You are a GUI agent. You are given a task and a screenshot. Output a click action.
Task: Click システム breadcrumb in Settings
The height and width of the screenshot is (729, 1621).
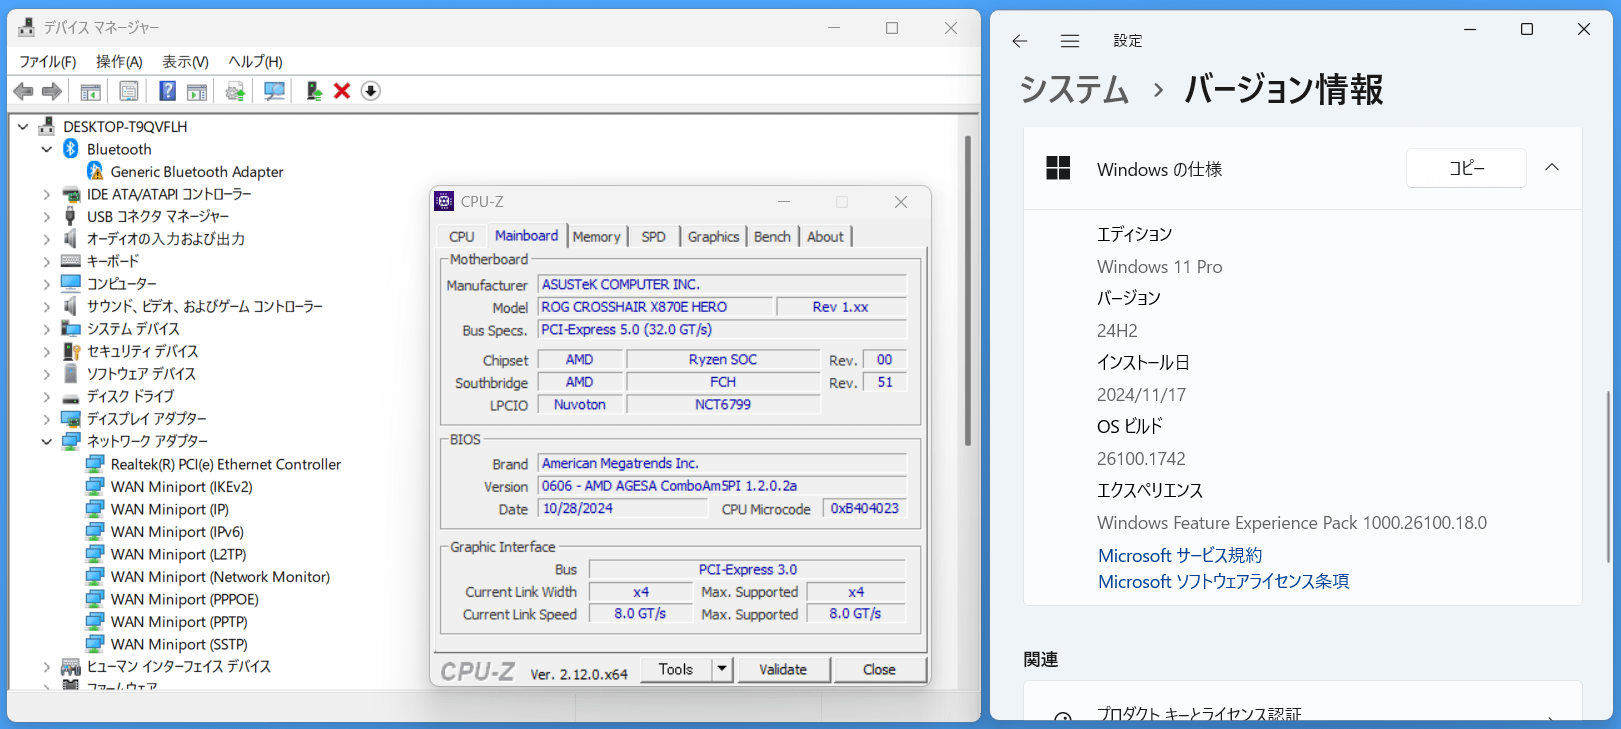1074,90
